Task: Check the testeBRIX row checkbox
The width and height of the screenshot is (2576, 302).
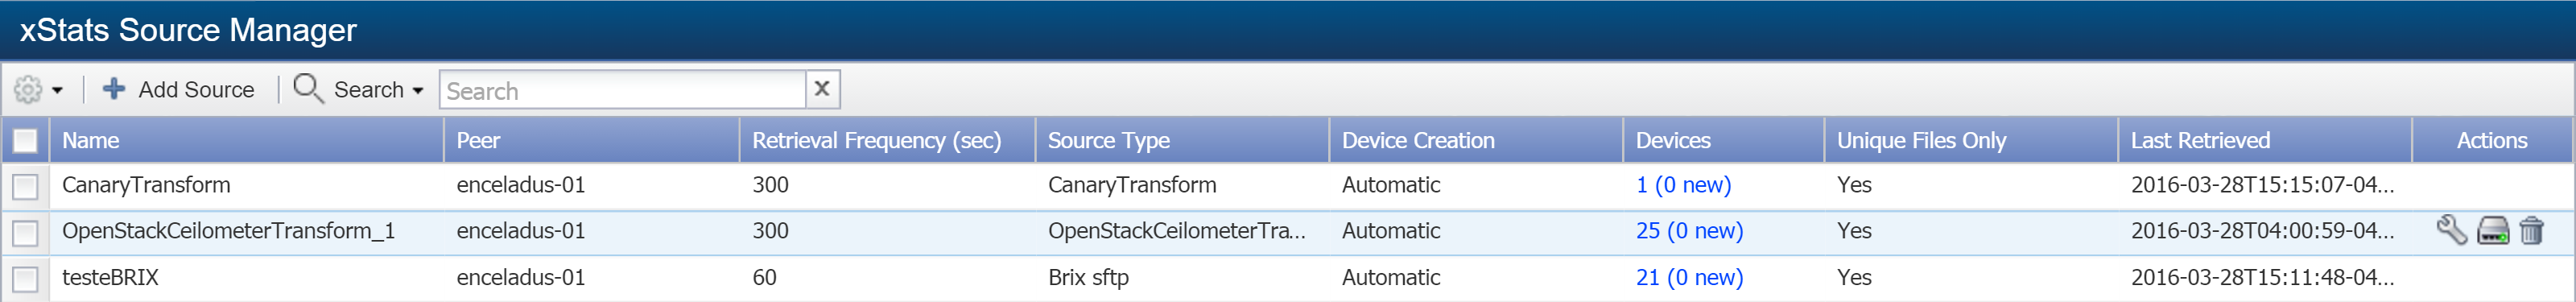Action: [x=25, y=279]
